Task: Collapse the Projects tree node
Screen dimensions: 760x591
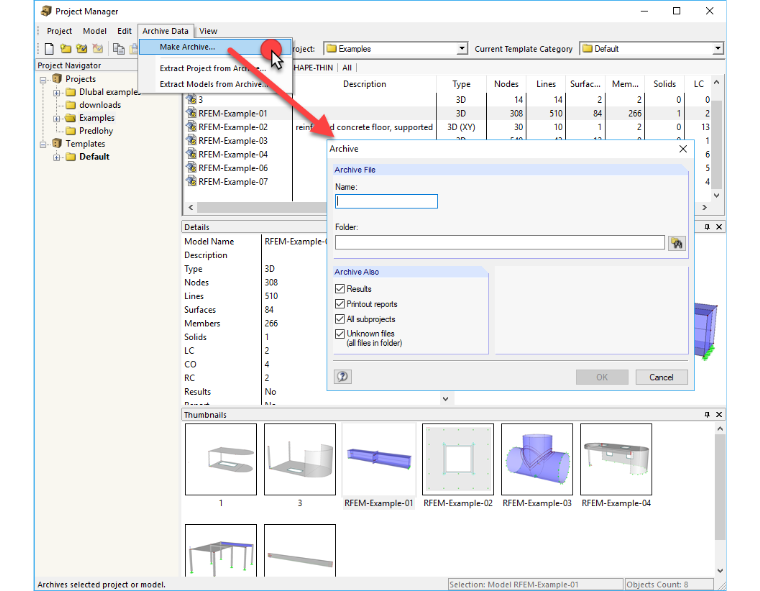Action: (x=43, y=80)
